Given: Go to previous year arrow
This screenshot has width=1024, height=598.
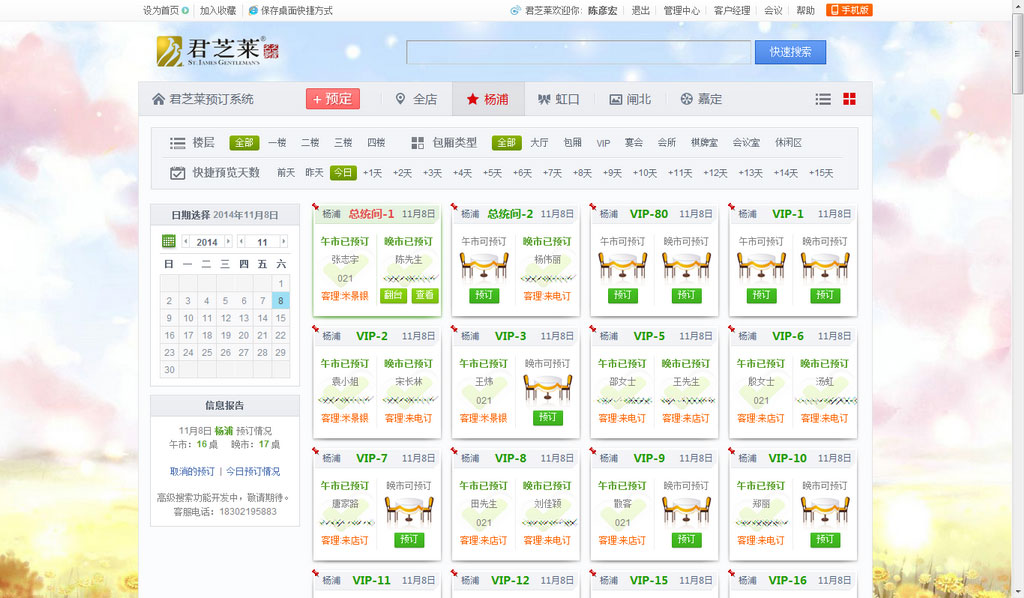Looking at the screenshot, I should click(x=185, y=242).
